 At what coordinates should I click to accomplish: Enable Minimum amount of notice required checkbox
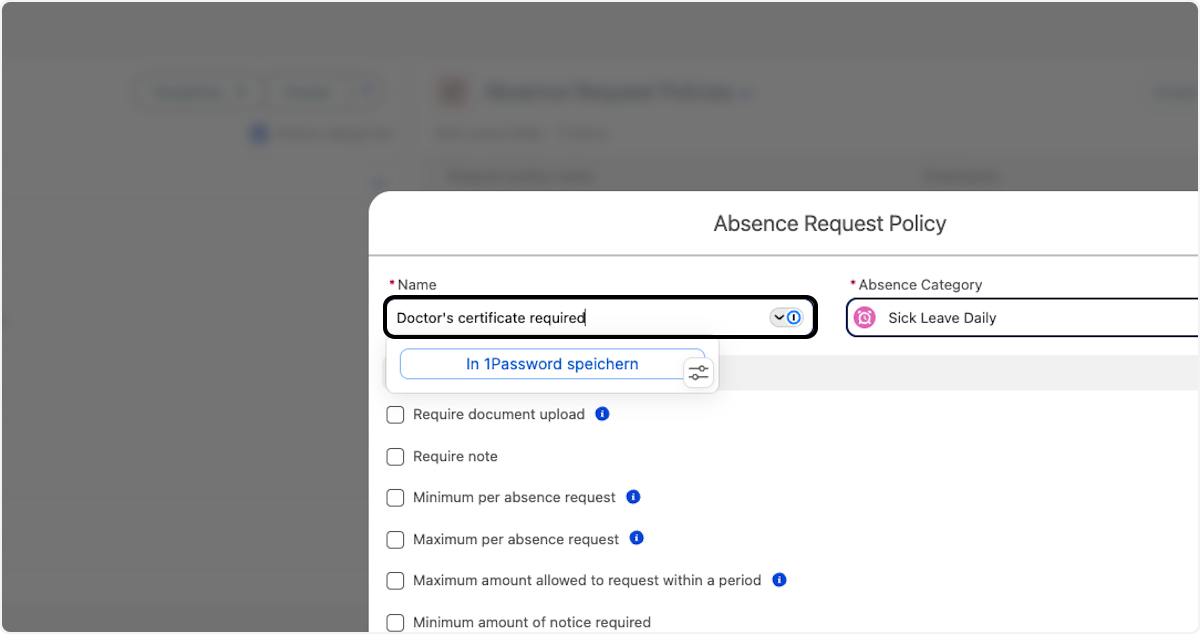(396, 622)
